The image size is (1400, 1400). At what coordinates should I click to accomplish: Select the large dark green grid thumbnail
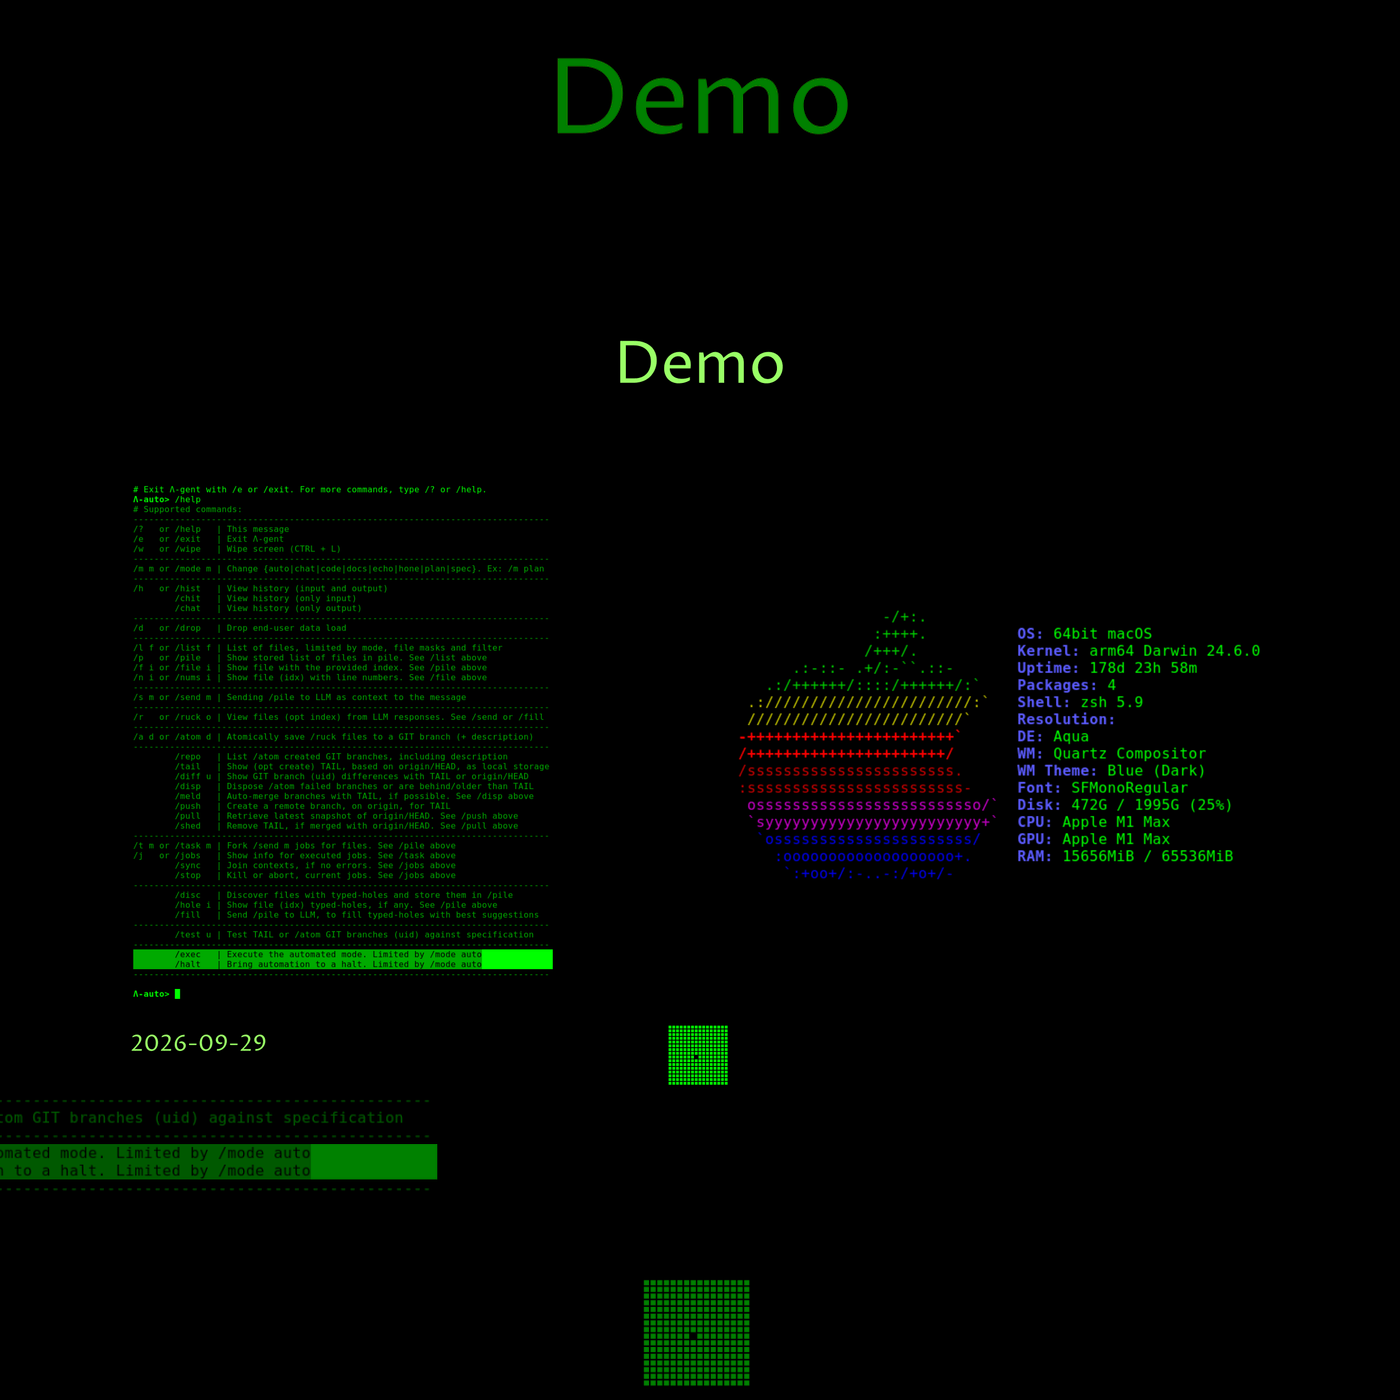(x=697, y=1333)
